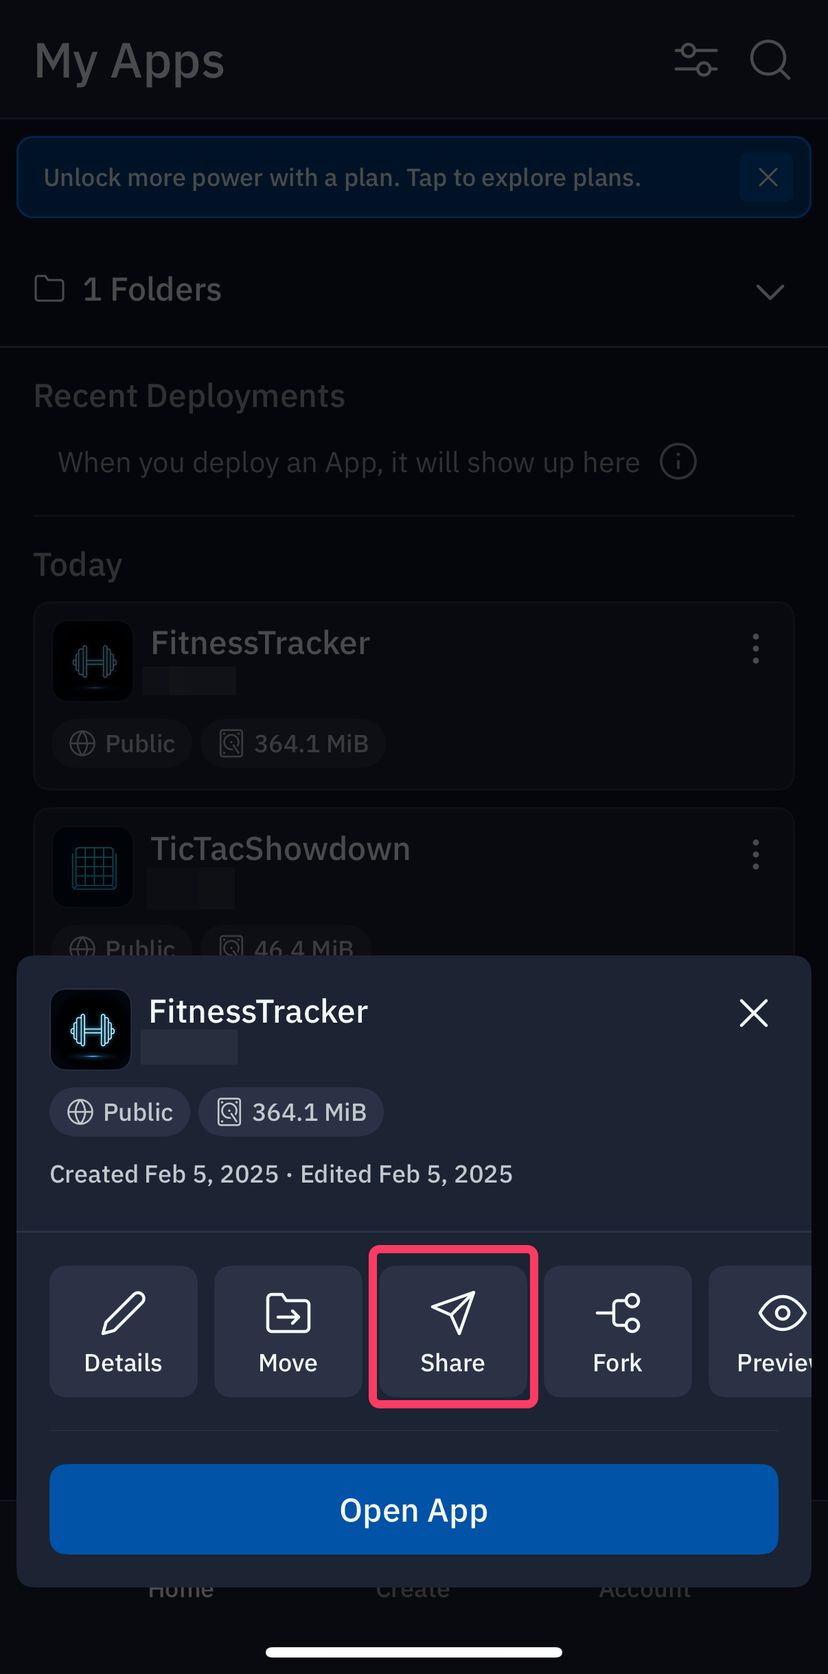
Task: Tap the Move to folder button
Action: [288, 1331]
